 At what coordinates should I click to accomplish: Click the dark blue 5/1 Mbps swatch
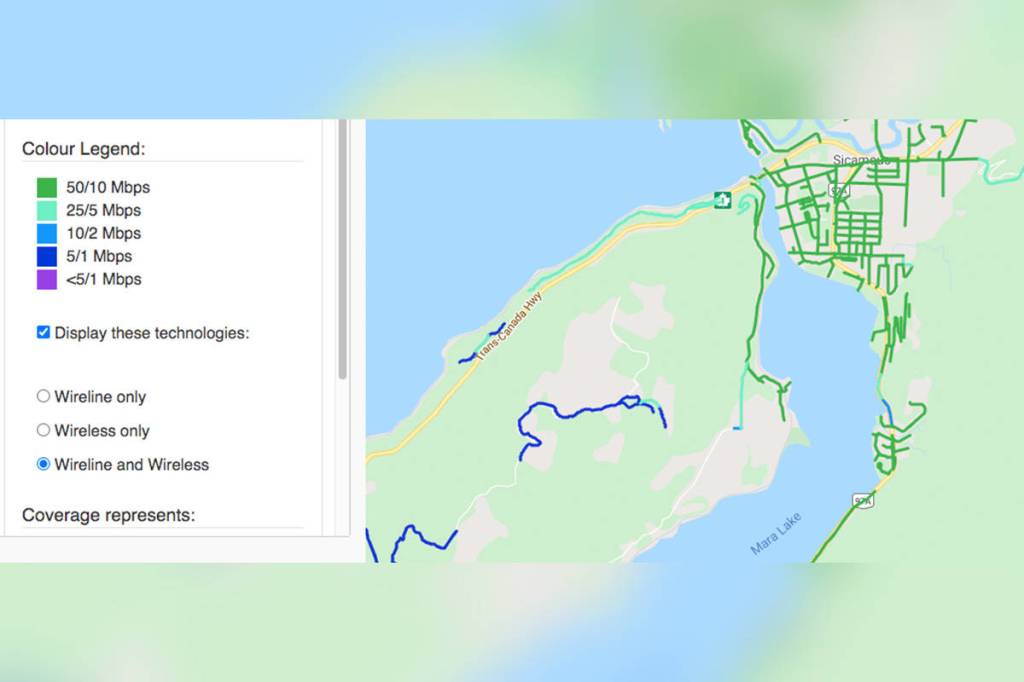click(x=47, y=256)
